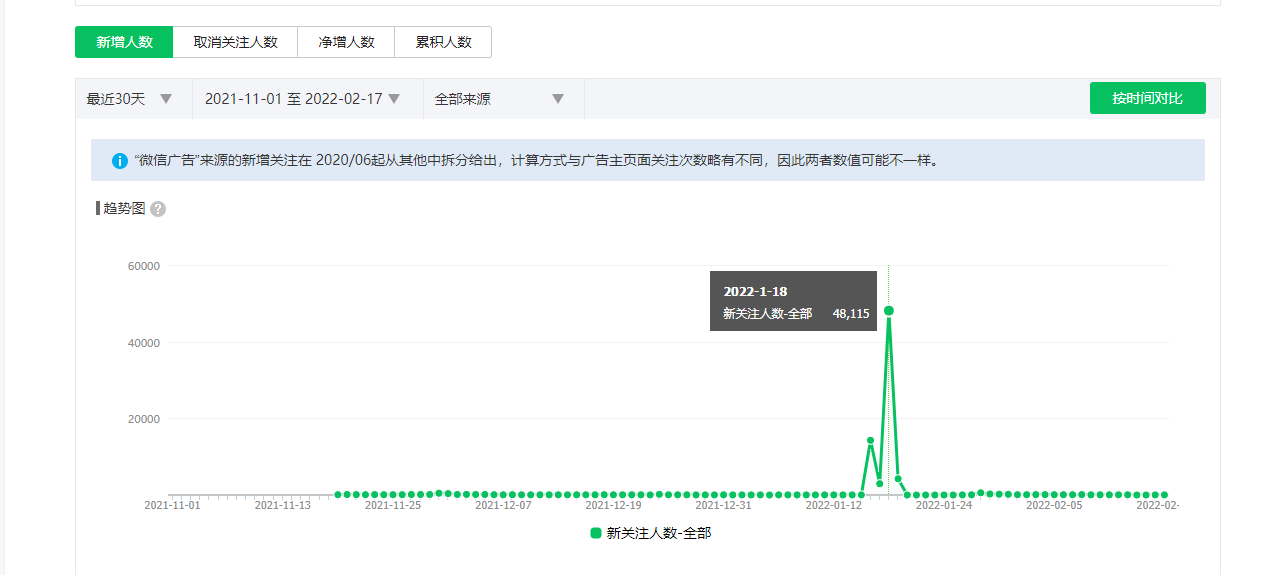Click the green legend color marker

[x=596, y=534]
